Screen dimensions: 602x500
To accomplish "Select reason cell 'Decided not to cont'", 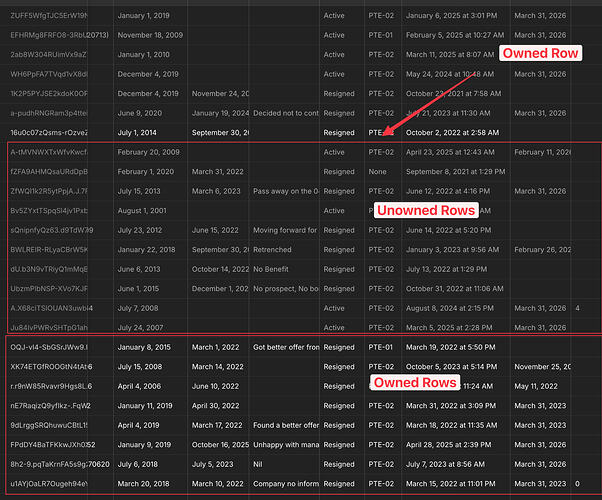I will point(286,113).
